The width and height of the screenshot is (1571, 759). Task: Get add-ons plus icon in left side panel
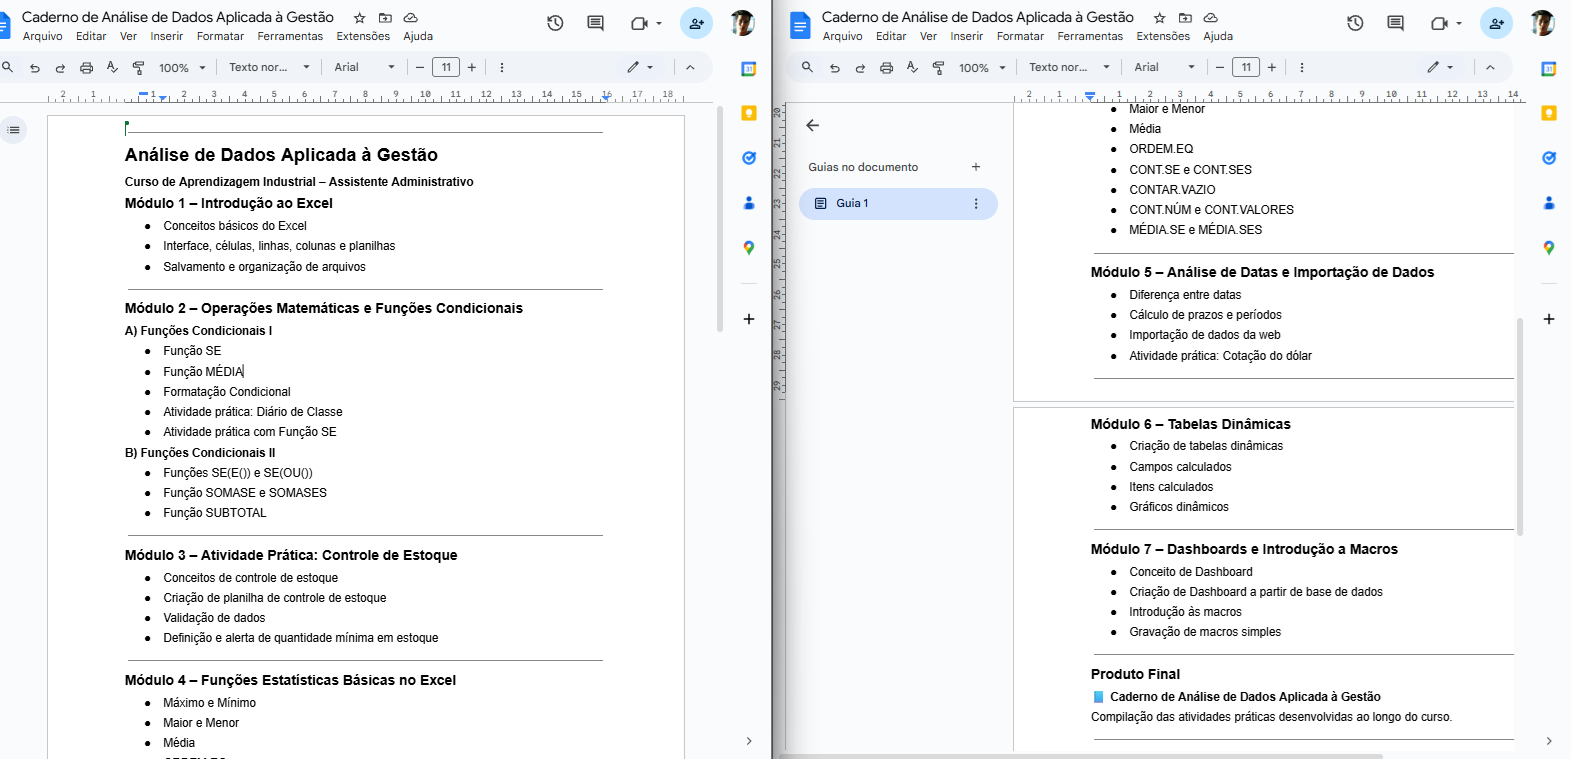click(x=748, y=319)
